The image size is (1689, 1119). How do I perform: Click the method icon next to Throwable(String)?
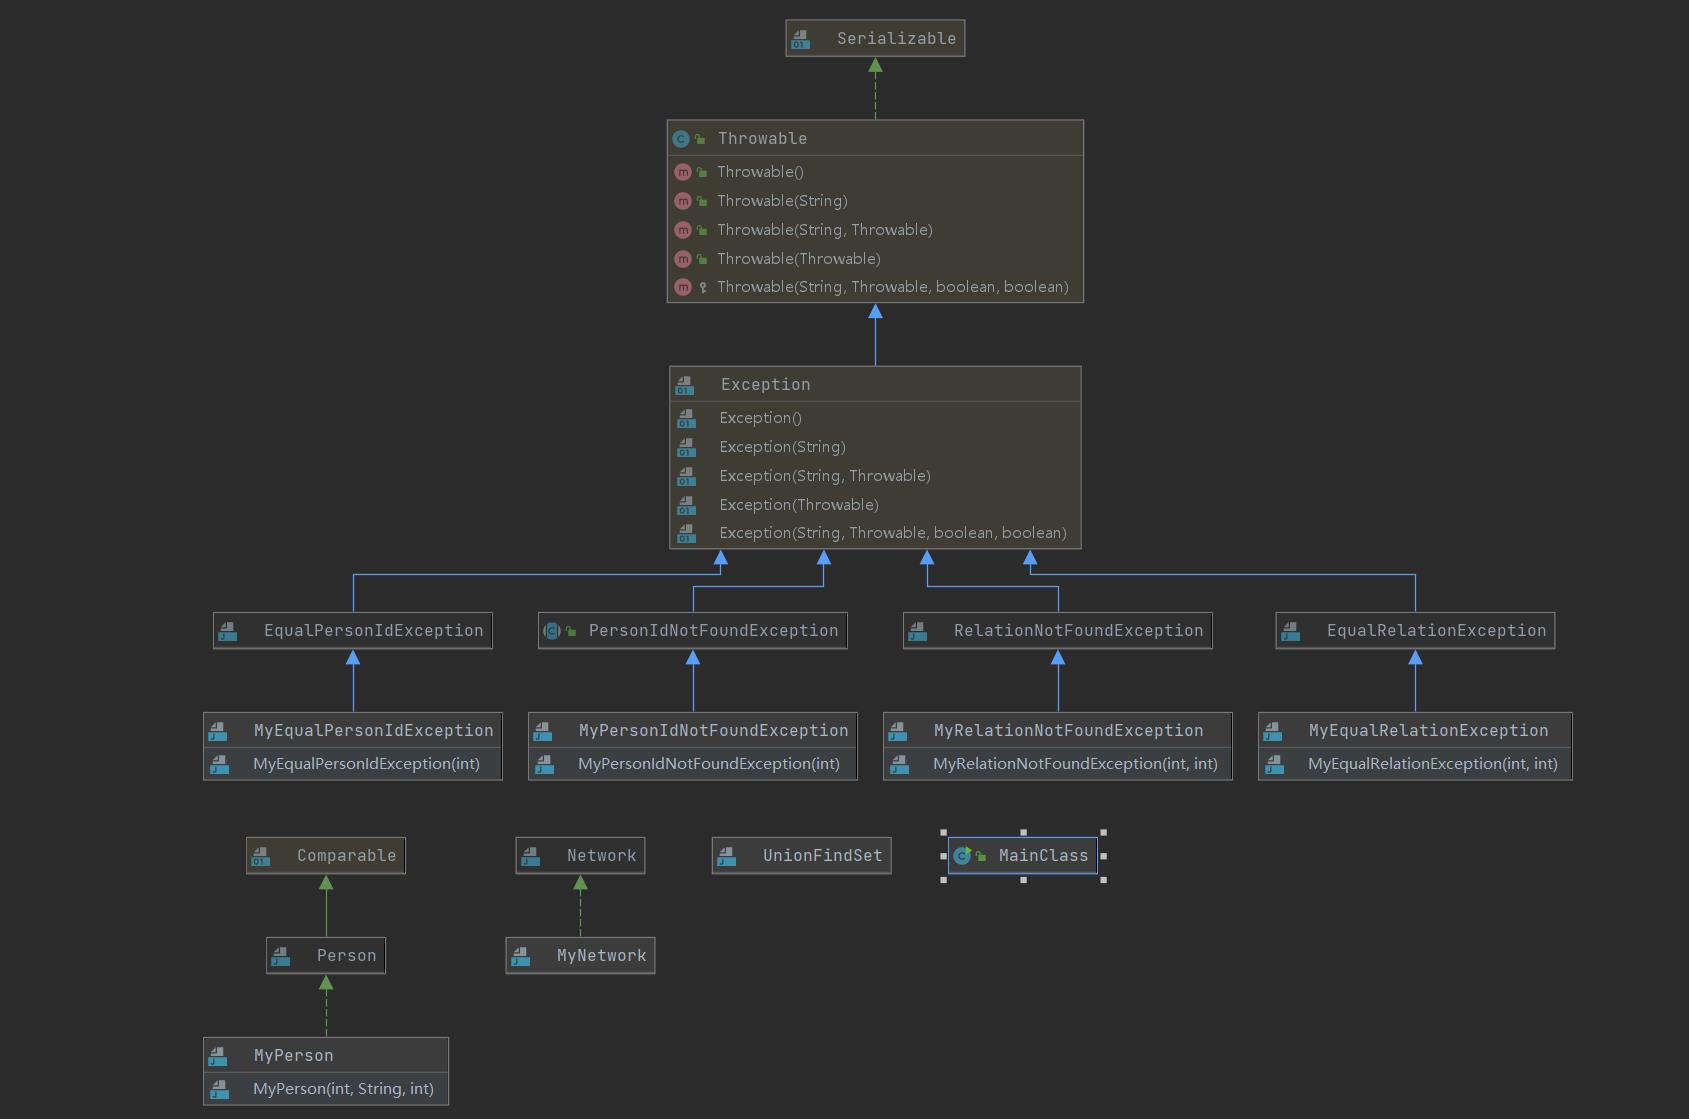point(683,201)
